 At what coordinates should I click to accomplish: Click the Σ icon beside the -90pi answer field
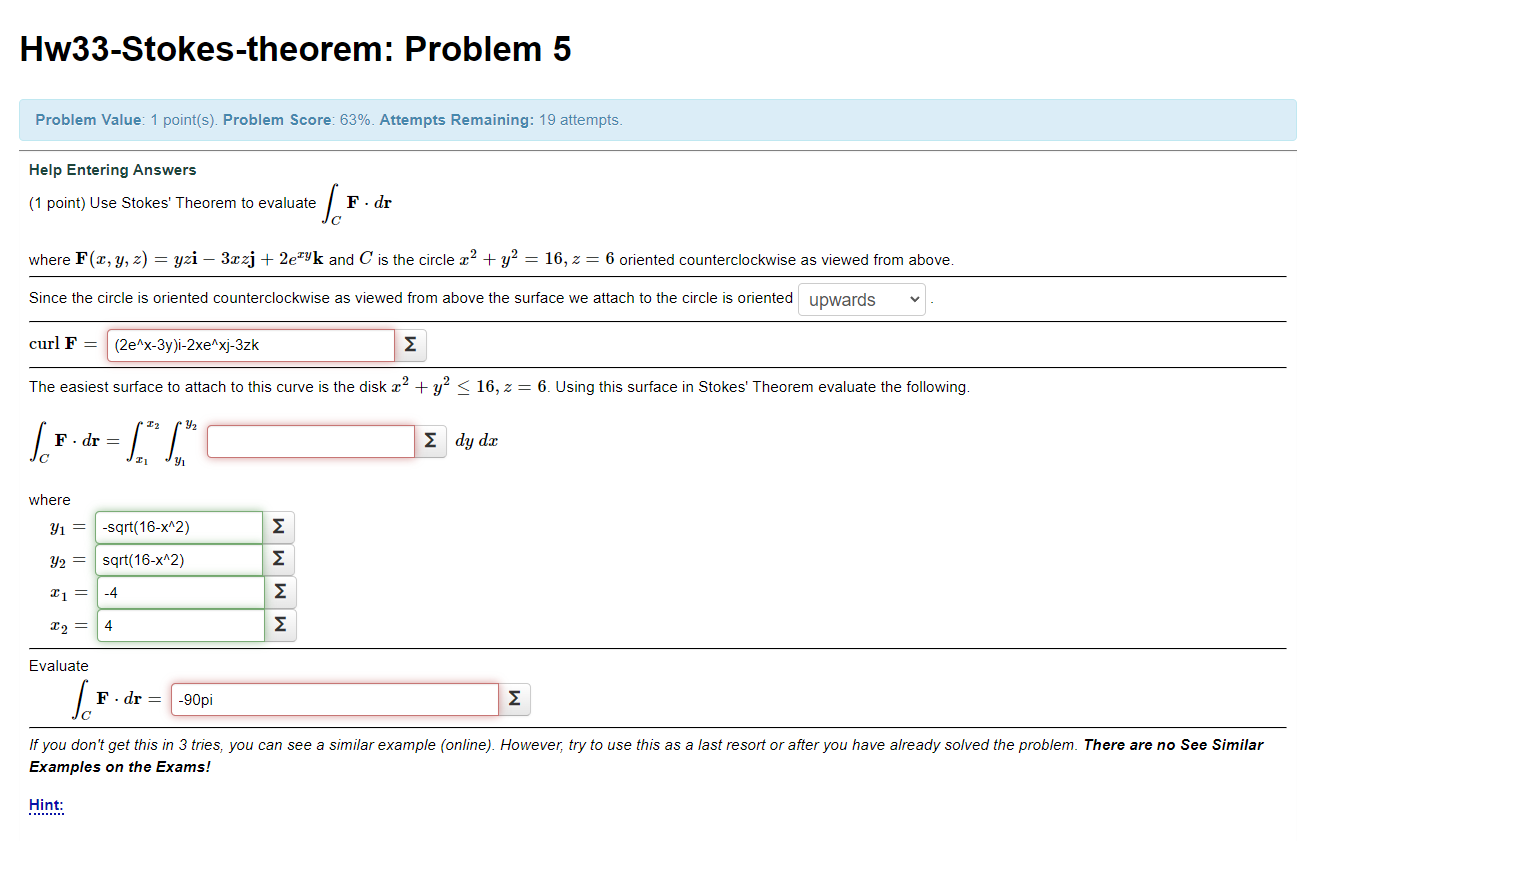click(x=514, y=698)
